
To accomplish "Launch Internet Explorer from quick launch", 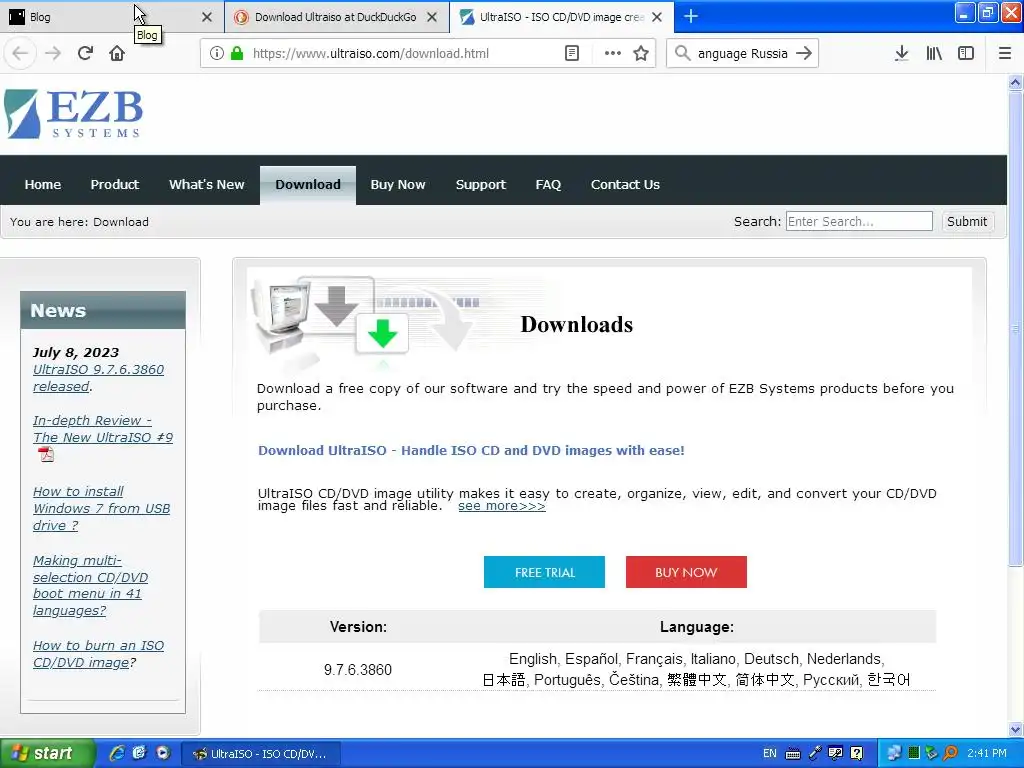I will (117, 753).
